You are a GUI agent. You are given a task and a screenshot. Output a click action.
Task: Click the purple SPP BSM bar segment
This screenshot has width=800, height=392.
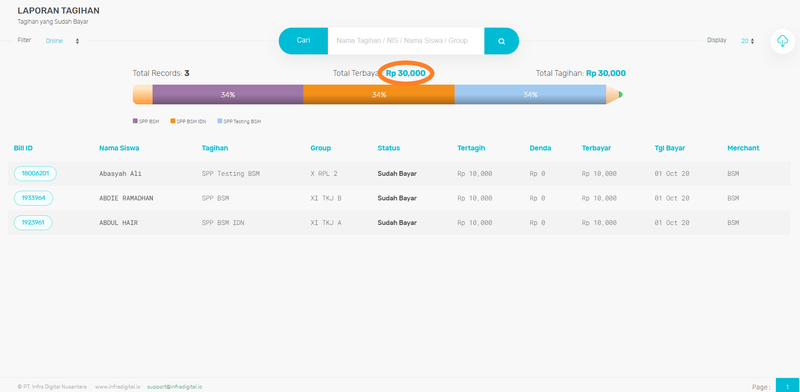pyautogui.click(x=228, y=94)
